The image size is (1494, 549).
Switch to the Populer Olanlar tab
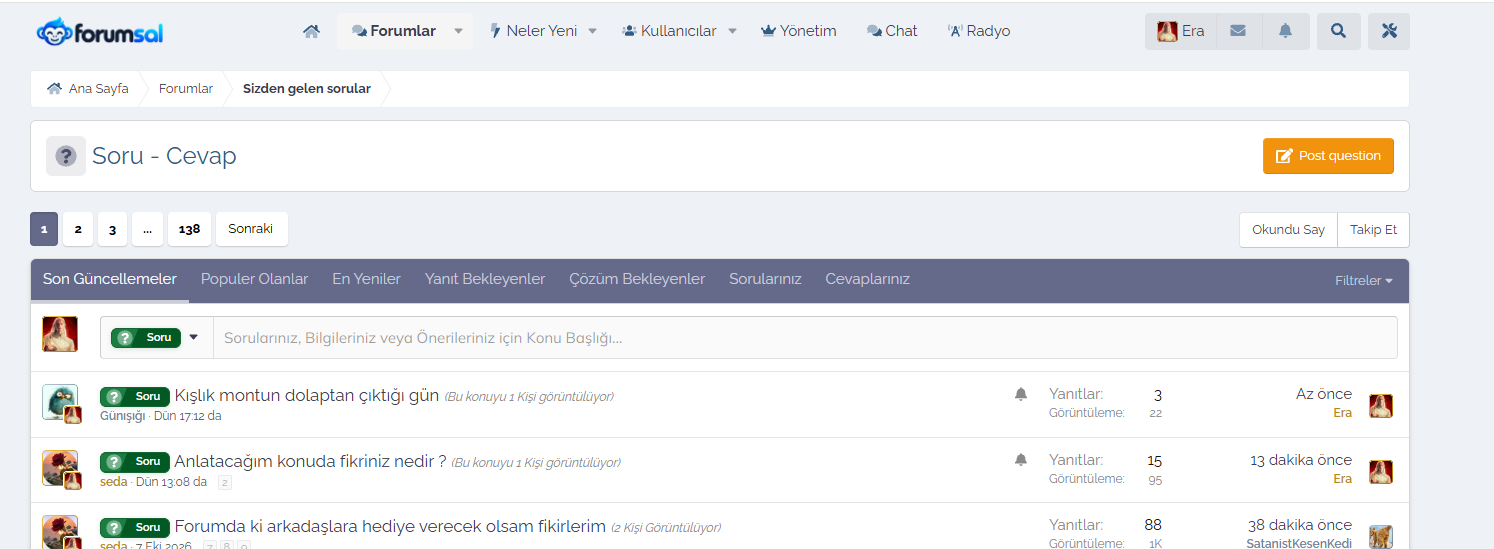pos(255,280)
